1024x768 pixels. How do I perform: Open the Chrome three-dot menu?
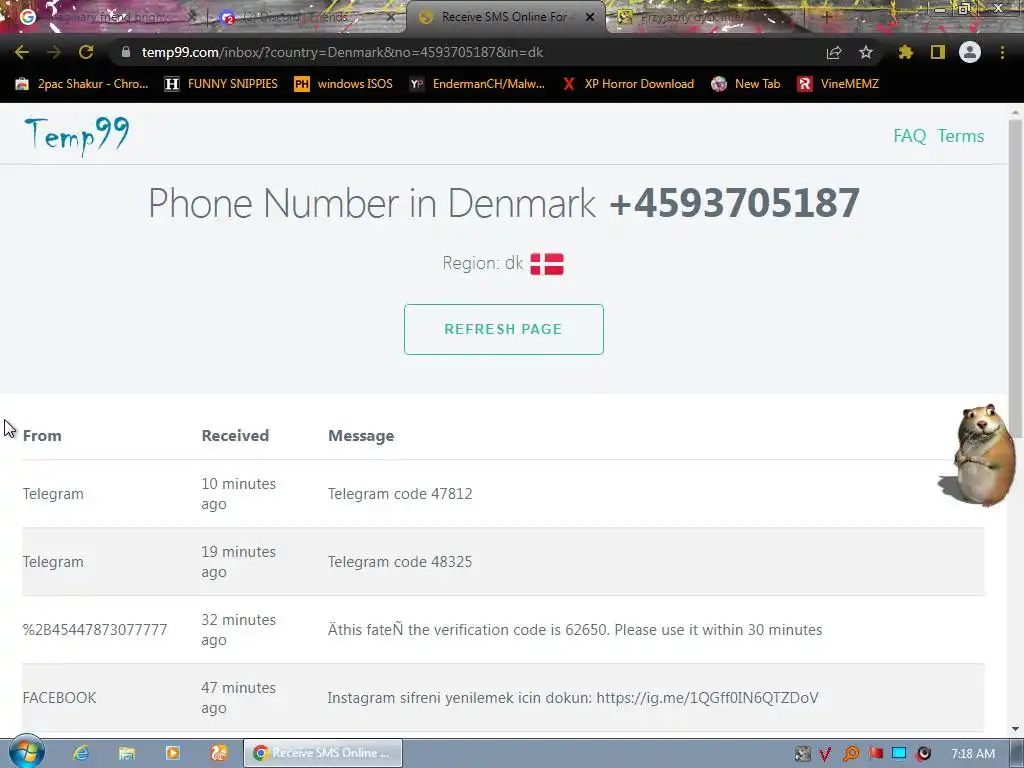coord(1002,52)
